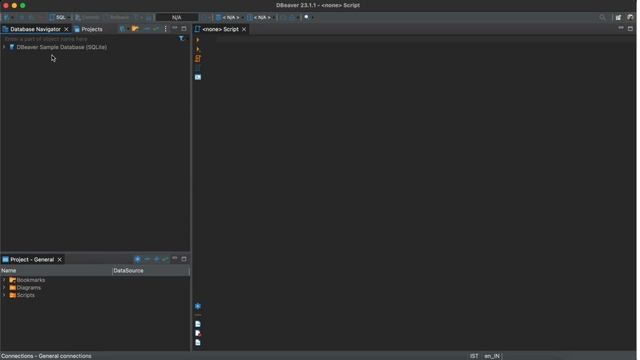
Task: Expand the Bookmarks folder
Action: tap(4, 281)
